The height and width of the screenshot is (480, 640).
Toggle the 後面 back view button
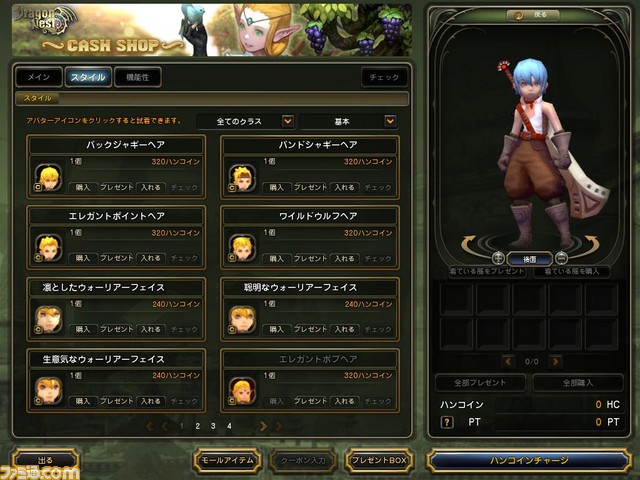(x=529, y=259)
